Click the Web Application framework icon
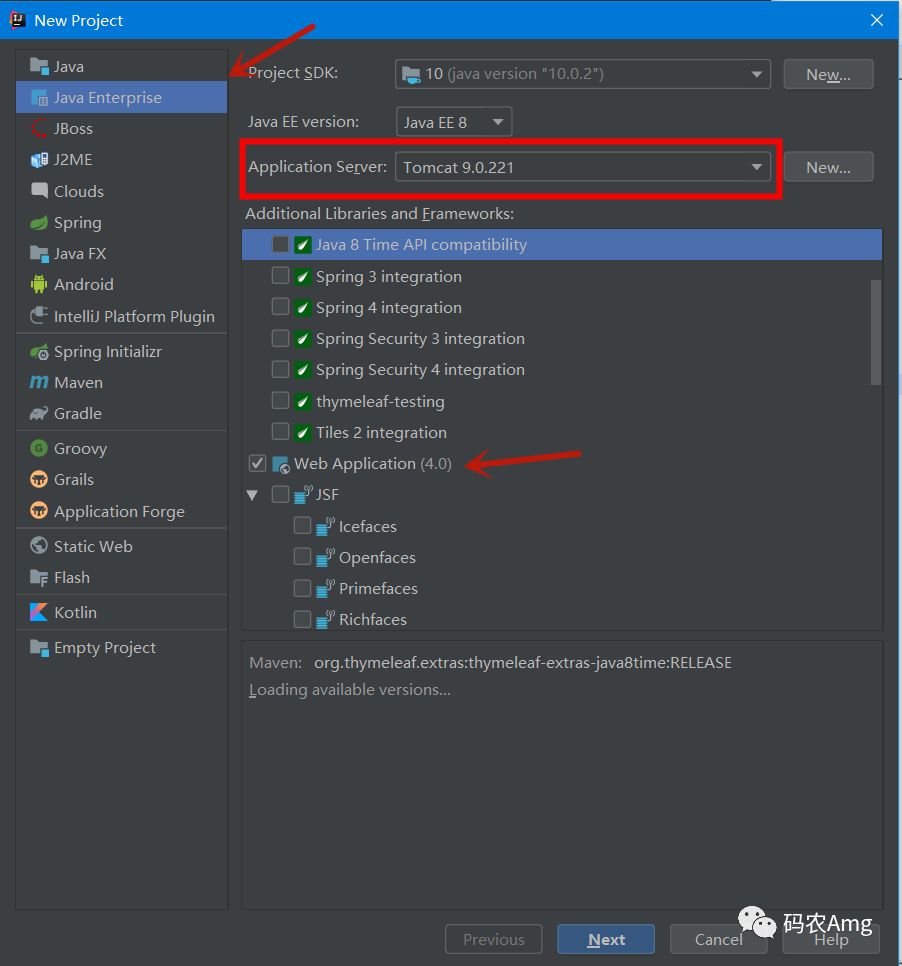The height and width of the screenshot is (966, 902). 280,464
